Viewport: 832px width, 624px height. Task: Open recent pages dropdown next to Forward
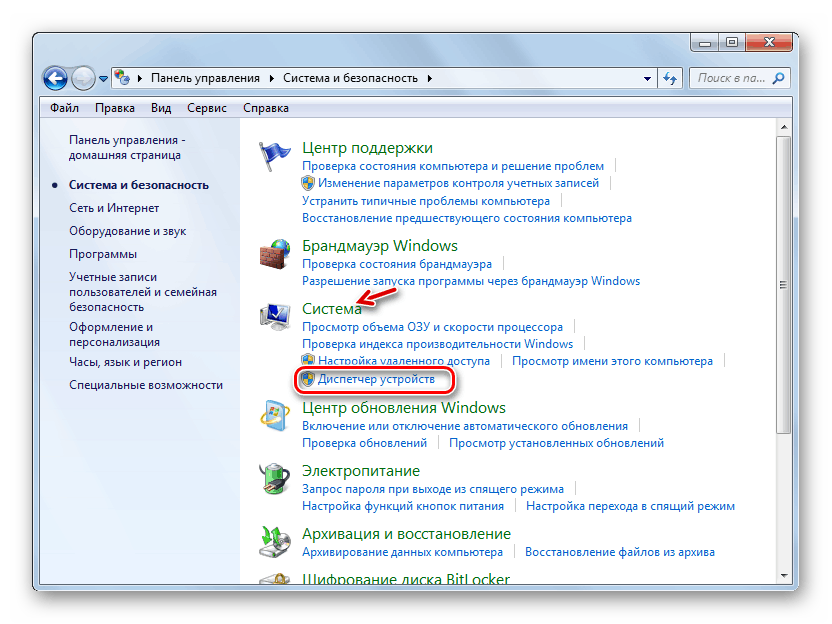[x=103, y=78]
